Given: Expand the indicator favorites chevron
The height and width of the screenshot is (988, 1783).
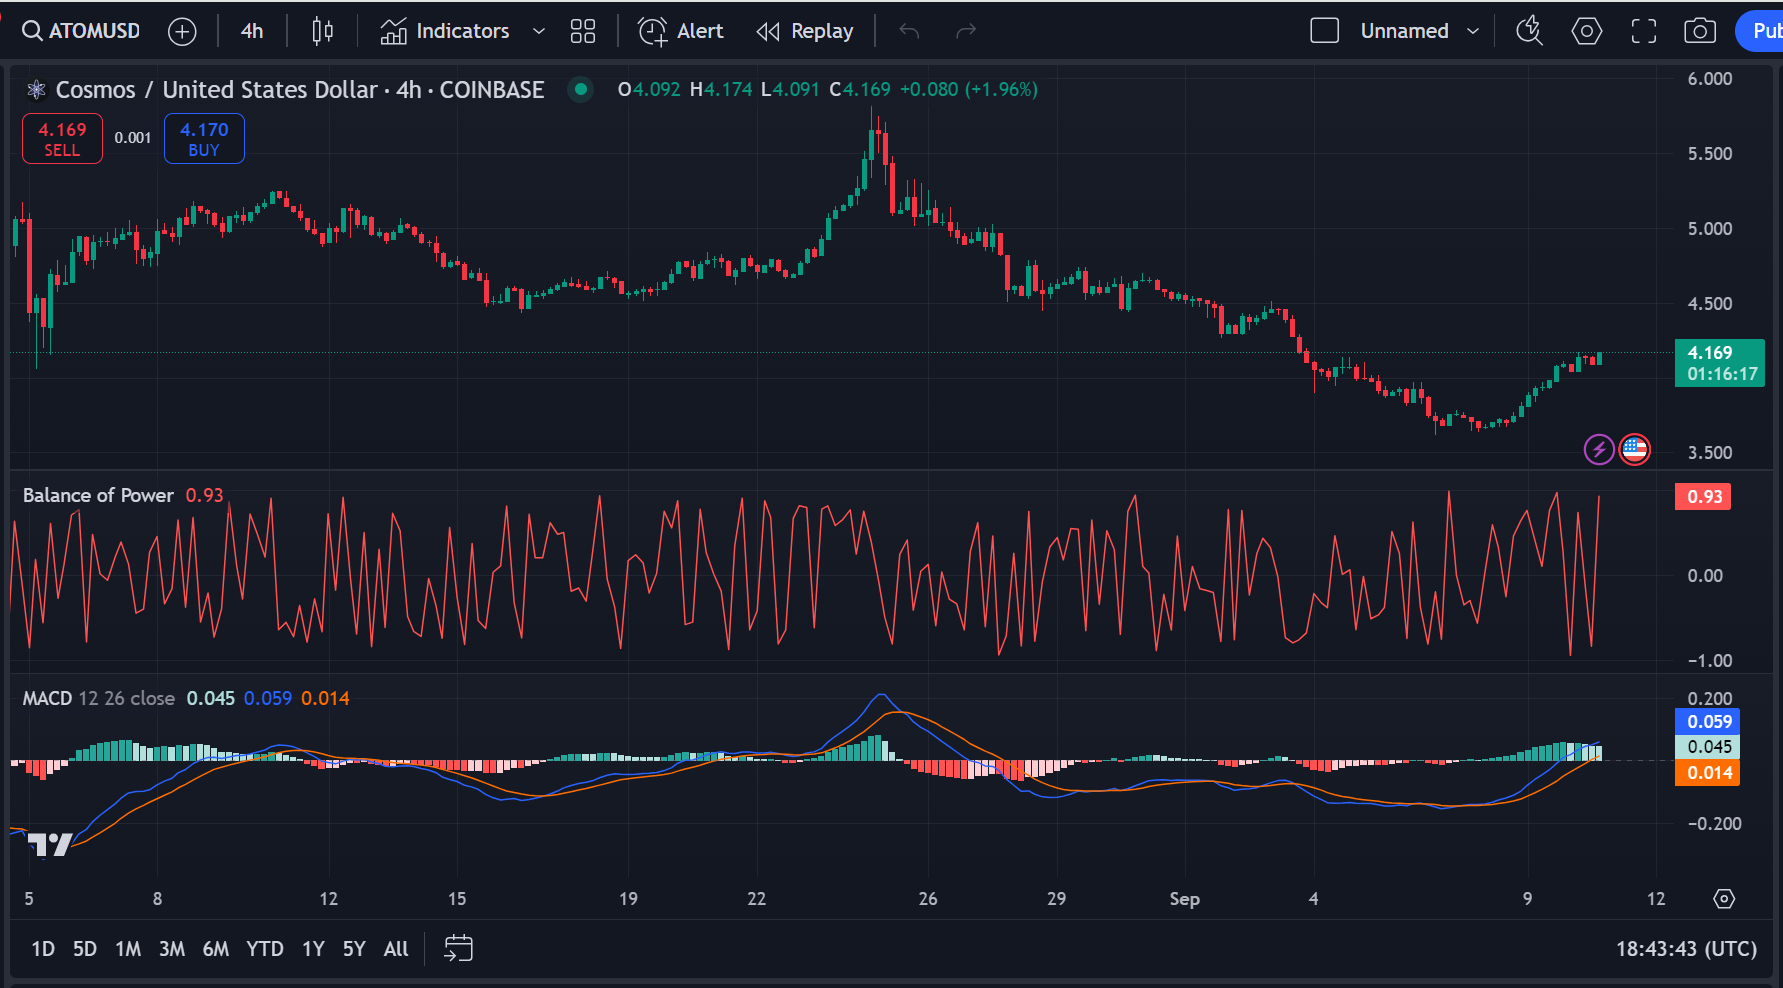Looking at the screenshot, I should click(x=539, y=31).
